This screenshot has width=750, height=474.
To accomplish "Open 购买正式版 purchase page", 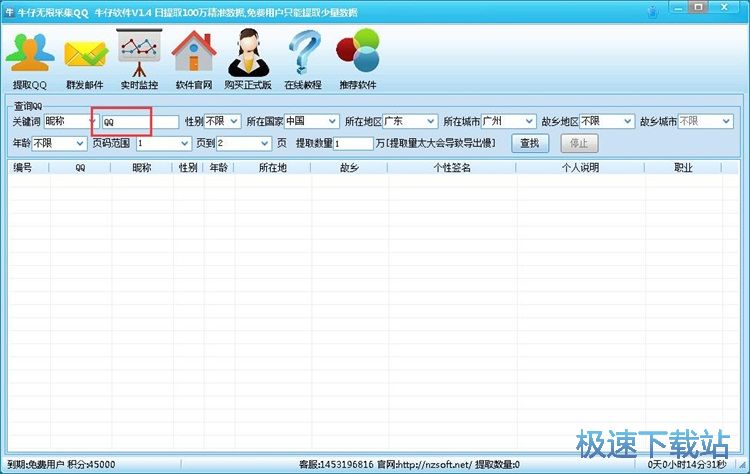I will click(x=248, y=59).
